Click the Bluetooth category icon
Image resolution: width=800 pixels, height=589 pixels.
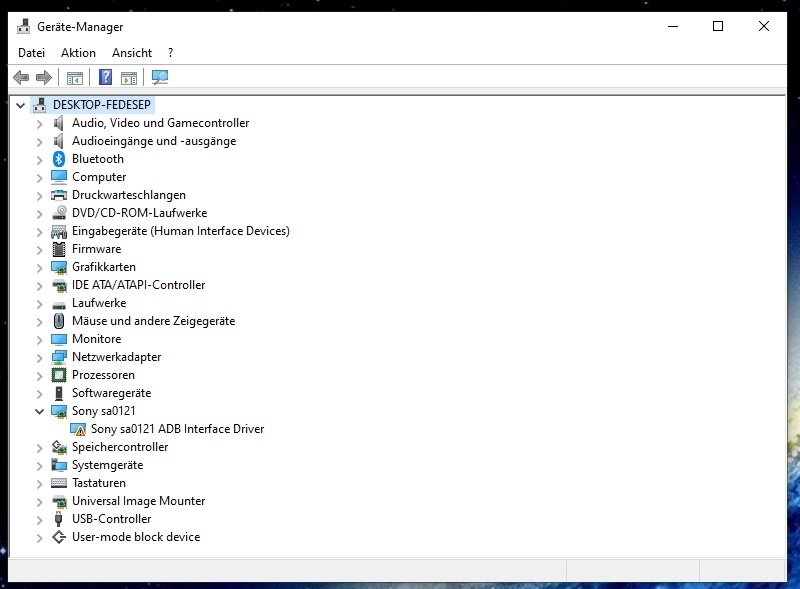click(x=59, y=159)
